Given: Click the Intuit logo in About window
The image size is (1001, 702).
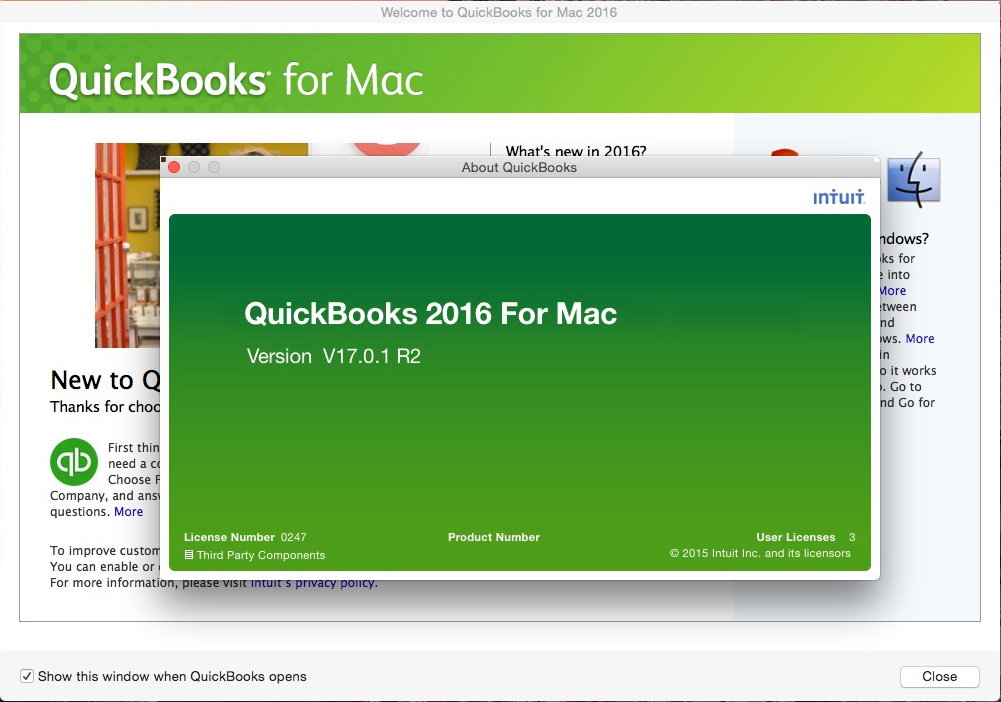Looking at the screenshot, I should [x=839, y=197].
